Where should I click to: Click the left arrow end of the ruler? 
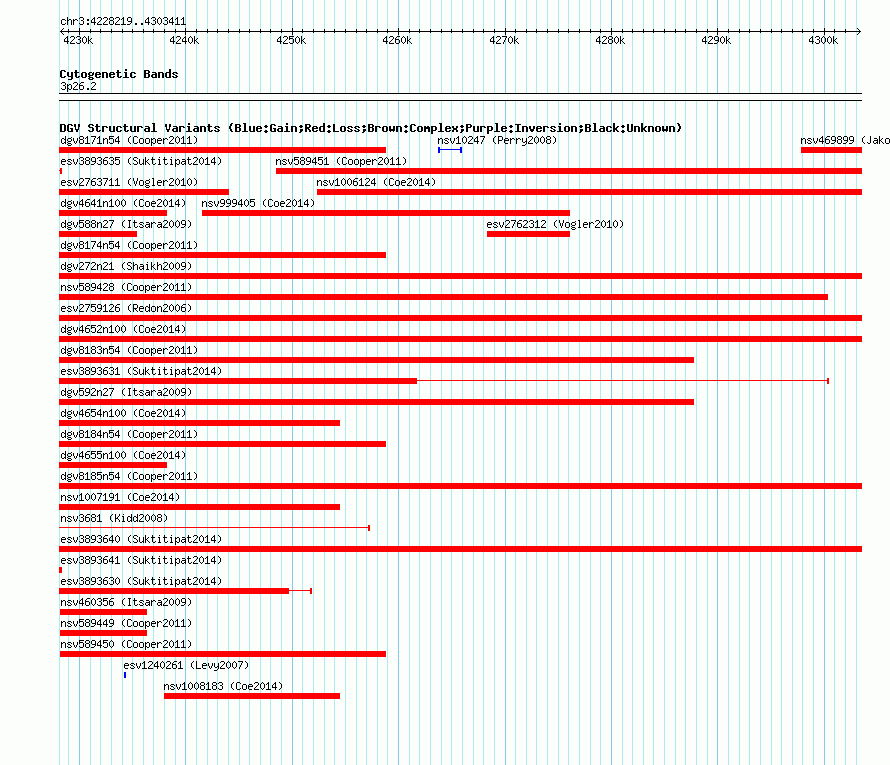pyautogui.click(x=62, y=31)
